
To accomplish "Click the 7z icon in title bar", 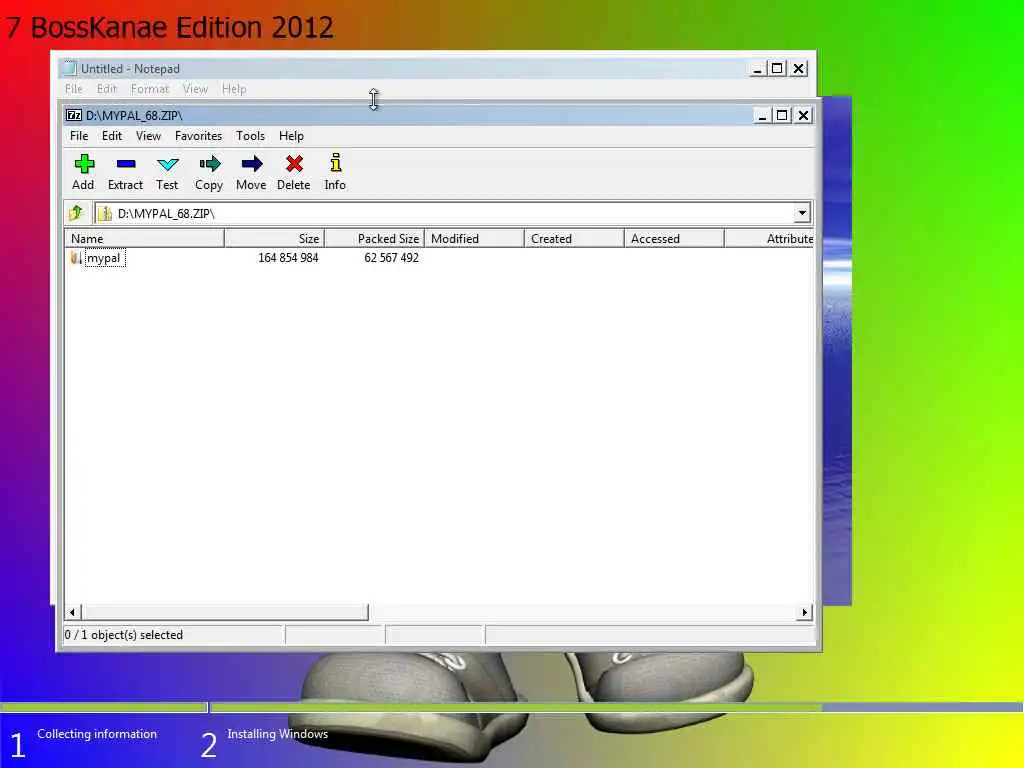I will coord(74,116).
